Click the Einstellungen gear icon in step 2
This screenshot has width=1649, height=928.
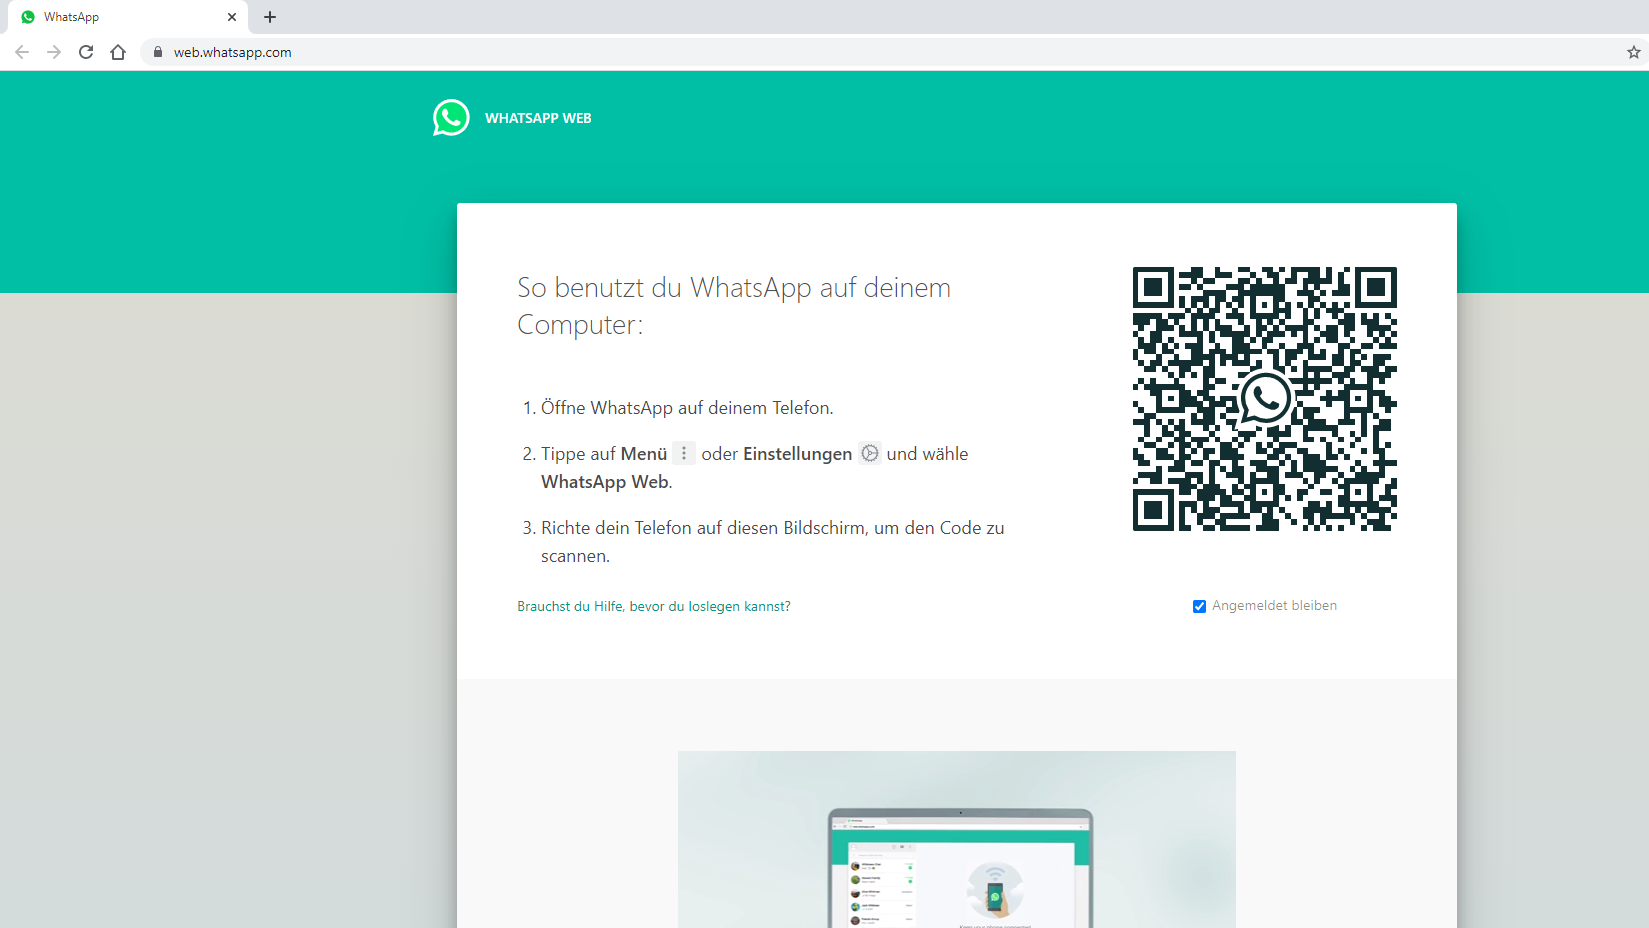[870, 453]
